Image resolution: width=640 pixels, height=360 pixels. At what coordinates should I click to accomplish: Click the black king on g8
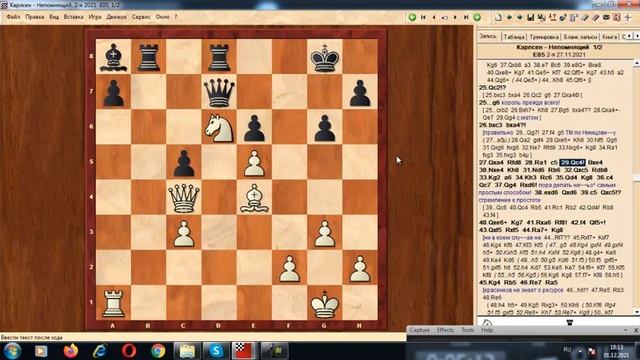tap(324, 58)
